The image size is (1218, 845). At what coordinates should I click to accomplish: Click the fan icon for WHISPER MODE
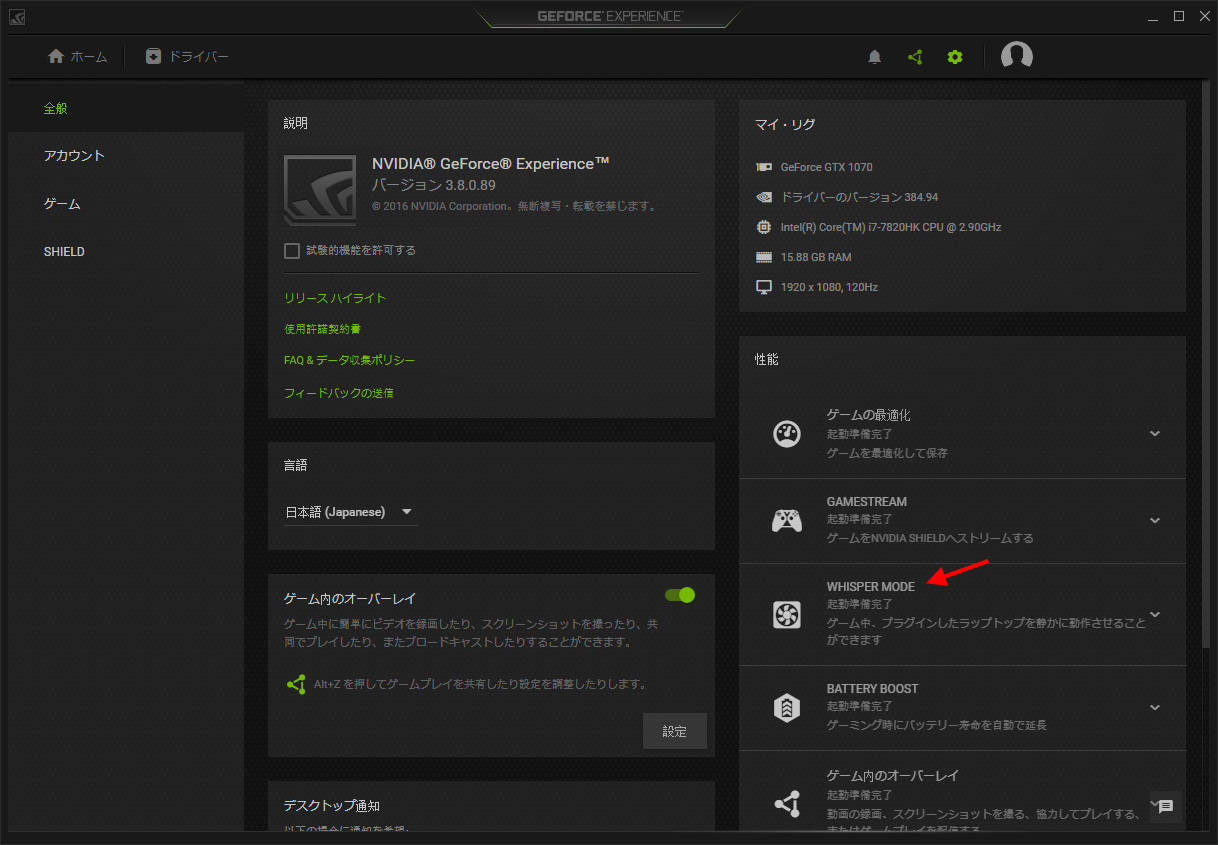point(787,614)
